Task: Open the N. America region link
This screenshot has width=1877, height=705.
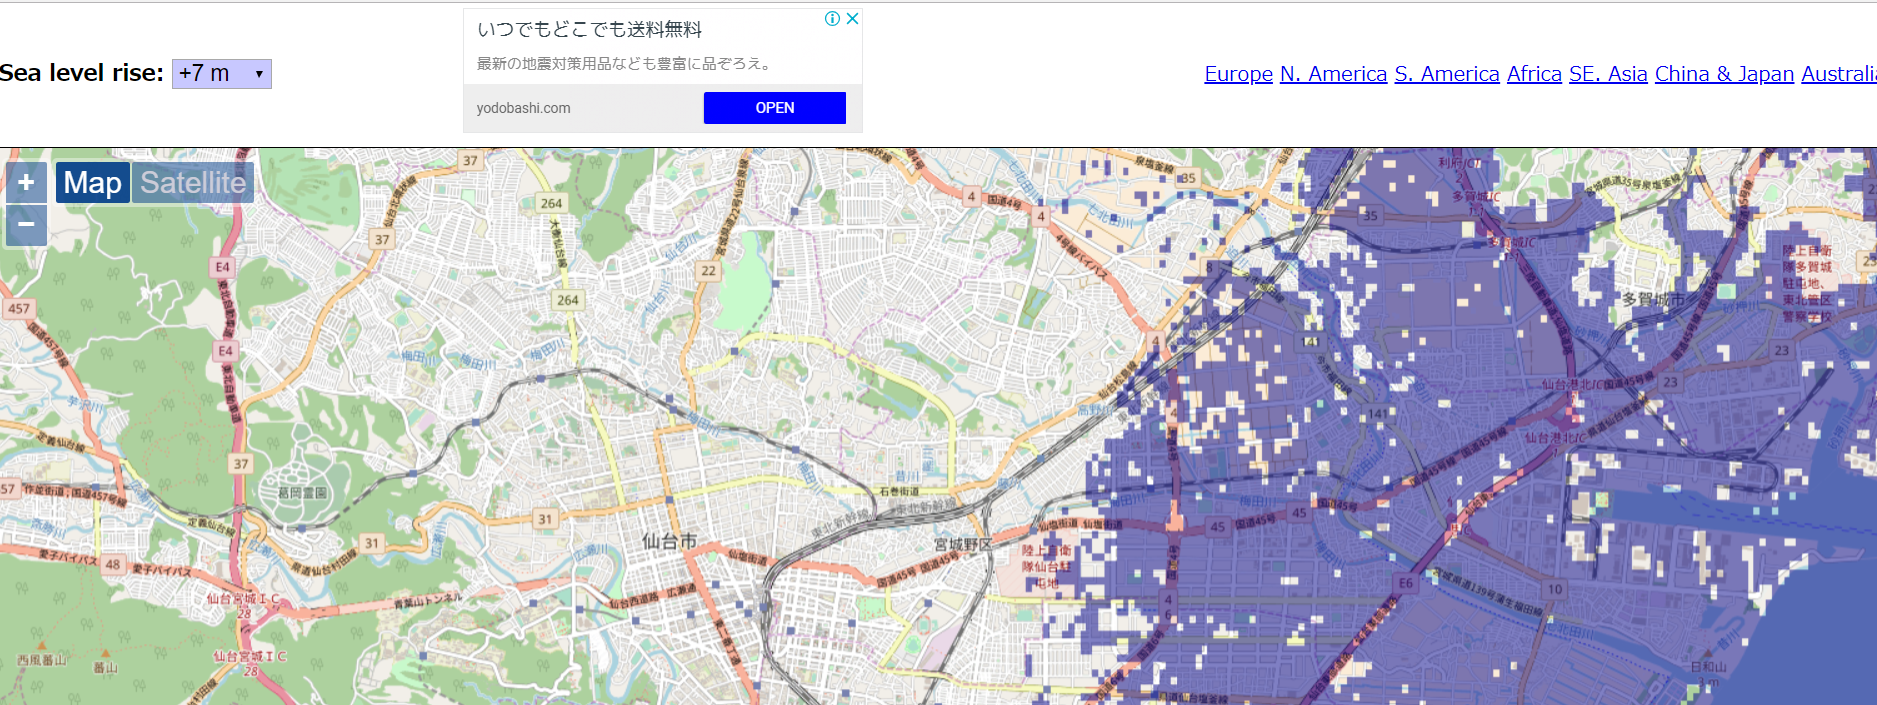Action: click(x=1333, y=74)
